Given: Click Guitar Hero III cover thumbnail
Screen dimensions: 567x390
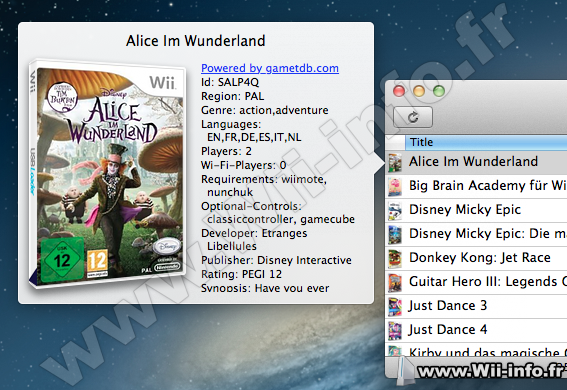Looking at the screenshot, I should (395, 282).
